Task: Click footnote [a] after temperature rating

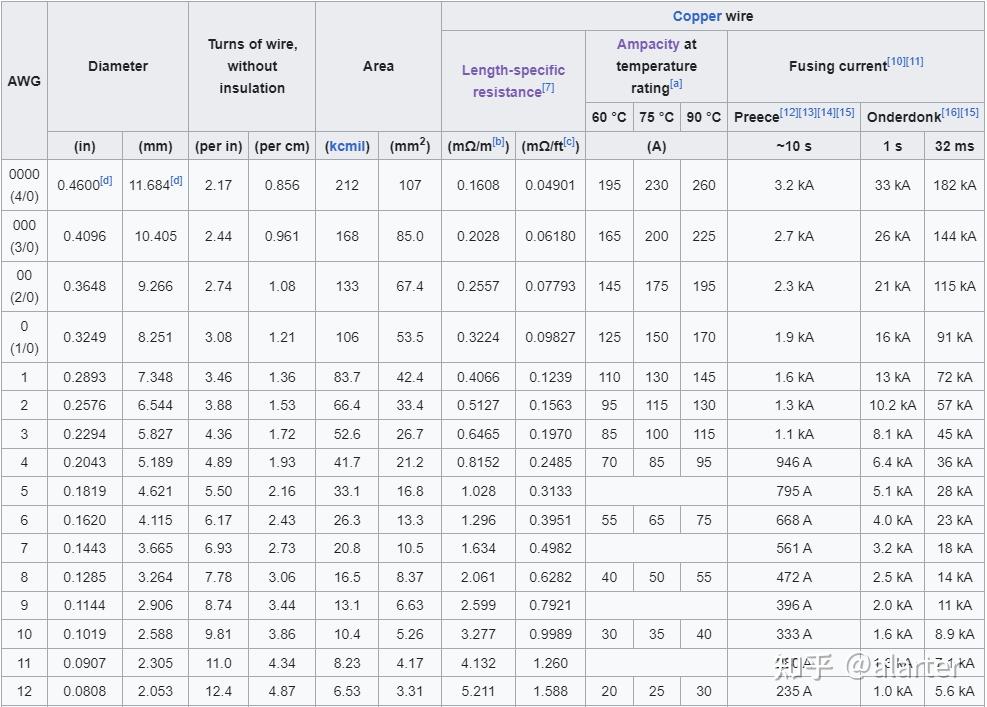Action: click(x=676, y=85)
